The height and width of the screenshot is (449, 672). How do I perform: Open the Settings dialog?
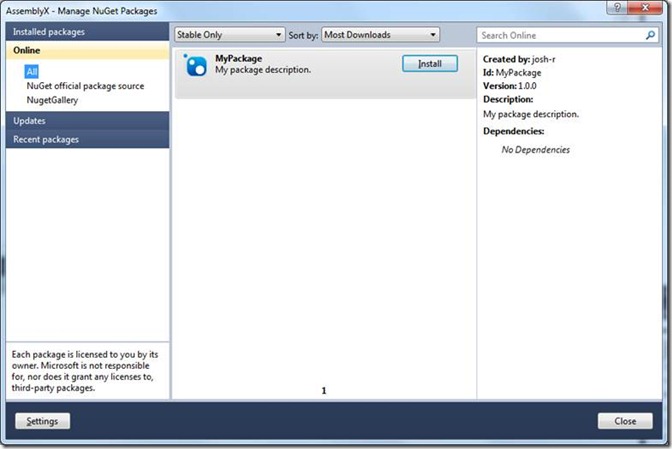42,421
